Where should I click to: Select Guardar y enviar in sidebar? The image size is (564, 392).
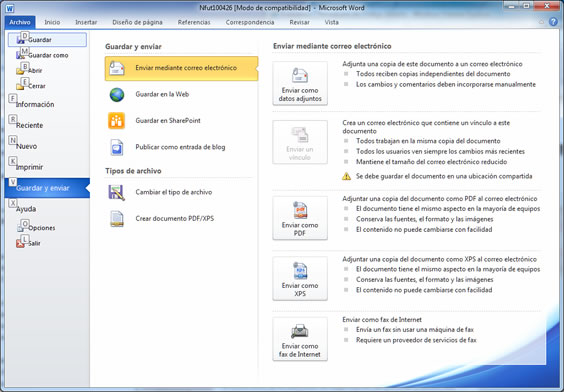47,188
